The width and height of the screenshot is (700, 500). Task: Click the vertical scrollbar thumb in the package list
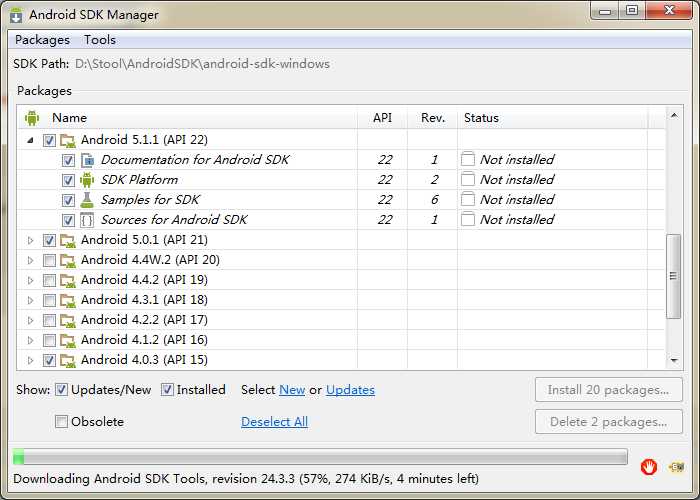(x=673, y=276)
